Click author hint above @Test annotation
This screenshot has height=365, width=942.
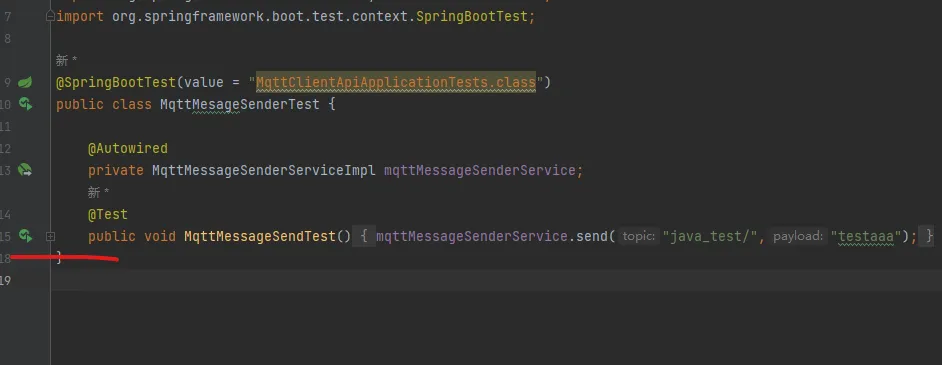point(99,192)
